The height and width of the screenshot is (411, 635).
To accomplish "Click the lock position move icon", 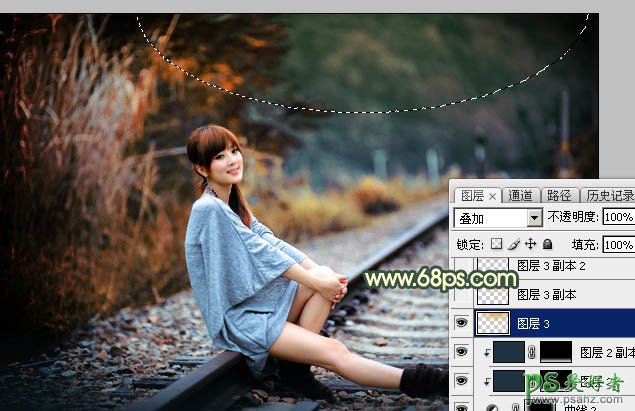I will coord(531,244).
